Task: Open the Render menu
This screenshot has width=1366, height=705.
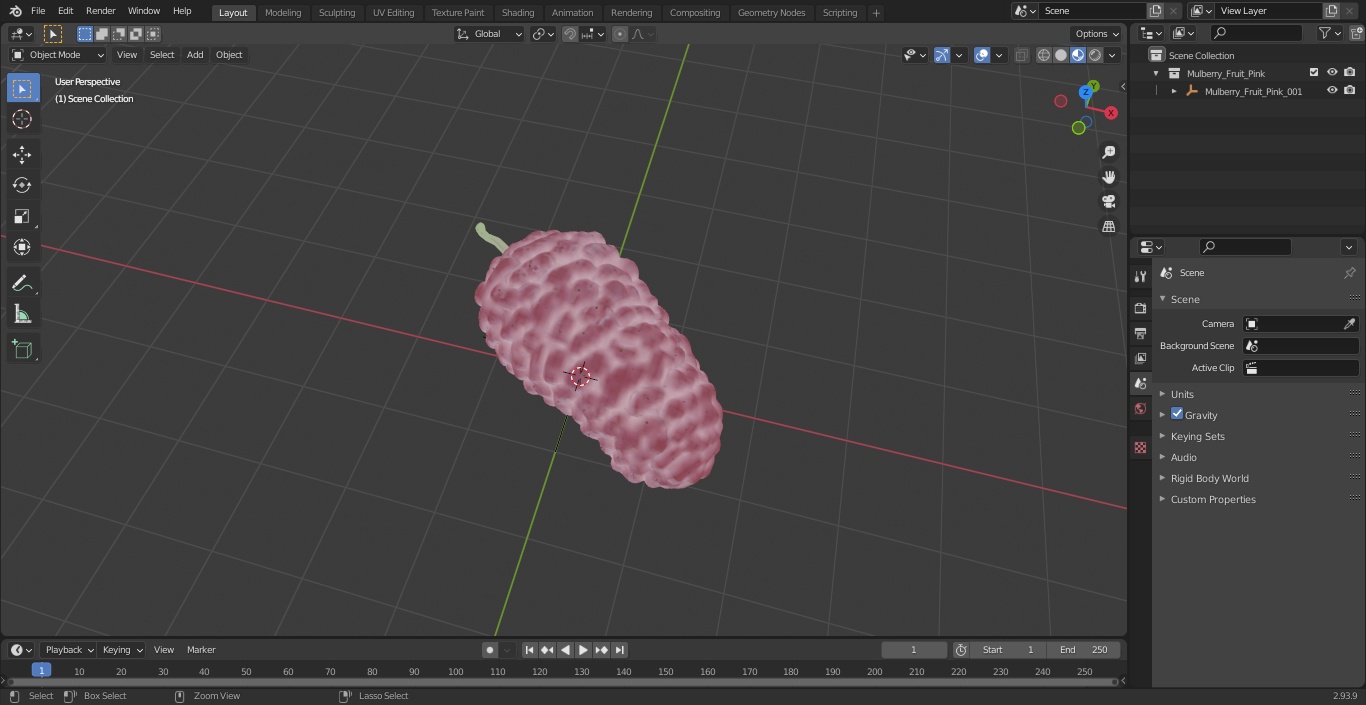Action: click(x=100, y=11)
